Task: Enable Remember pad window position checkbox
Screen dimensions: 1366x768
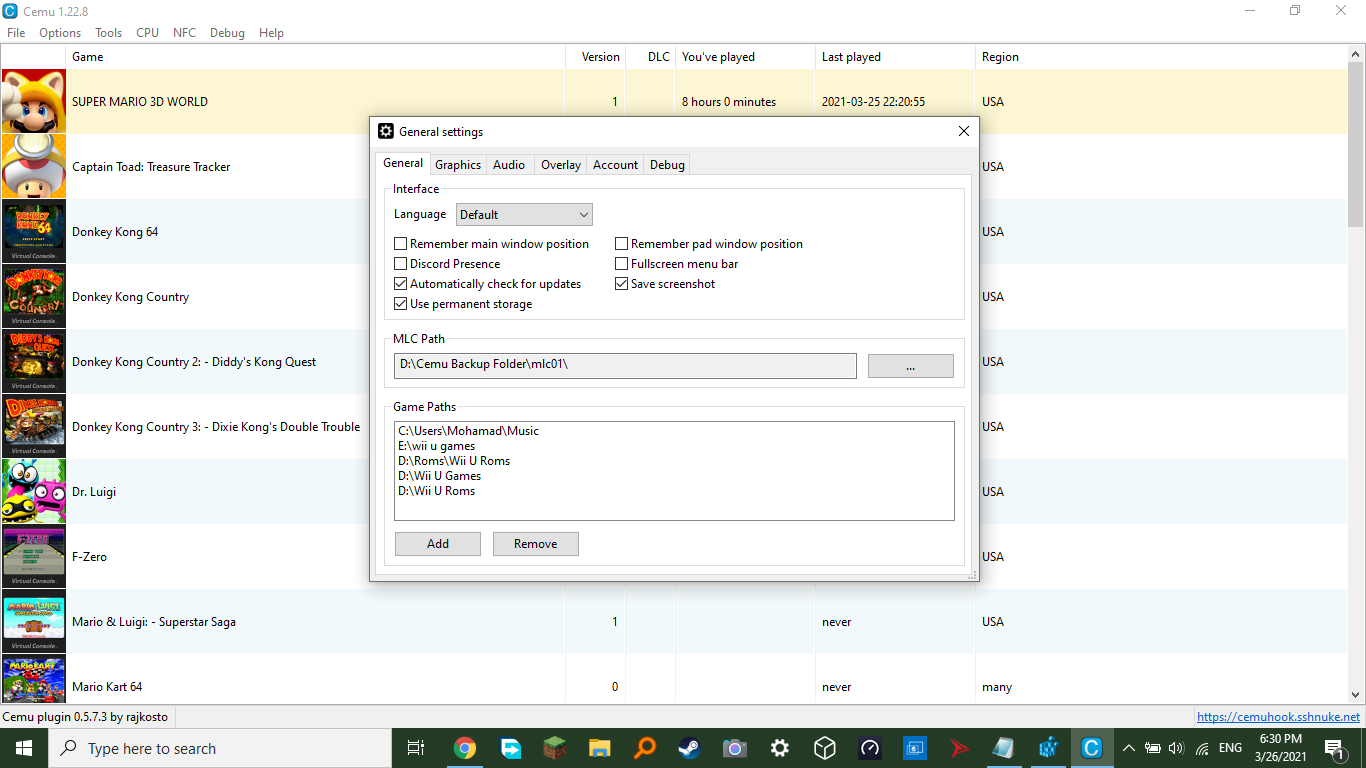Action: tap(621, 244)
